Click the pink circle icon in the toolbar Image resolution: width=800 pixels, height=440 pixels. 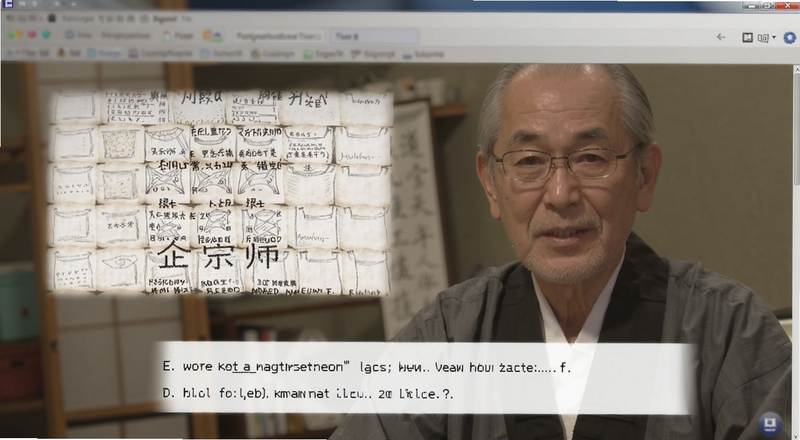pos(32,35)
